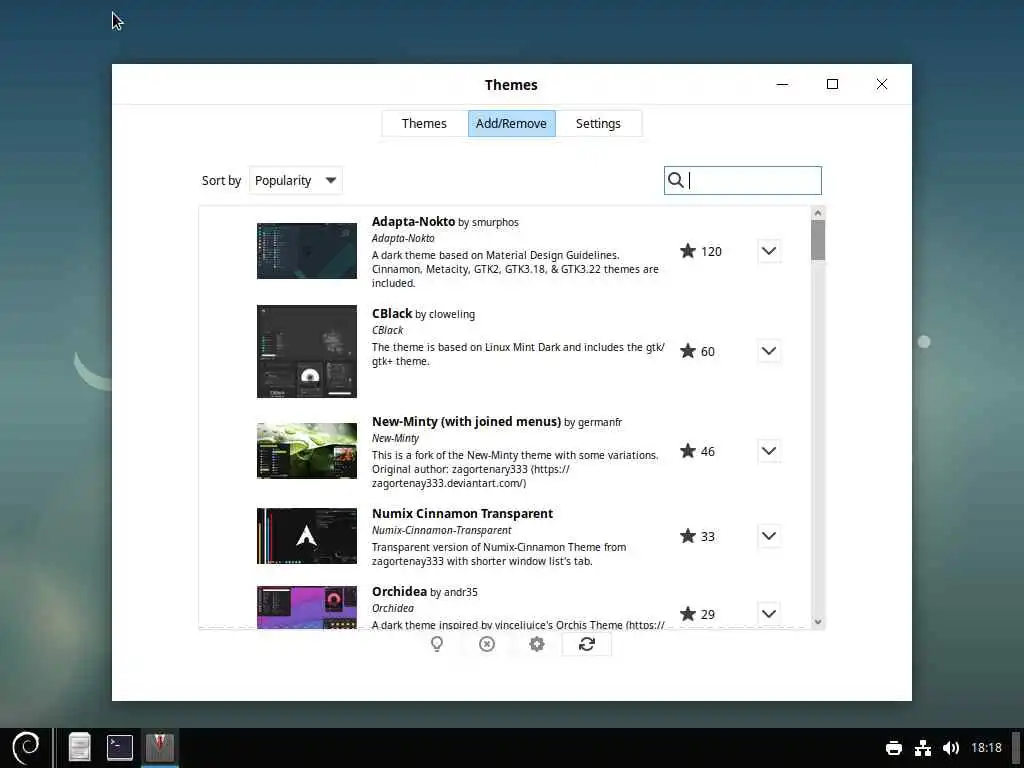Click author text "by germanfr"
Viewport: 1024px width, 768px height.
click(593, 423)
